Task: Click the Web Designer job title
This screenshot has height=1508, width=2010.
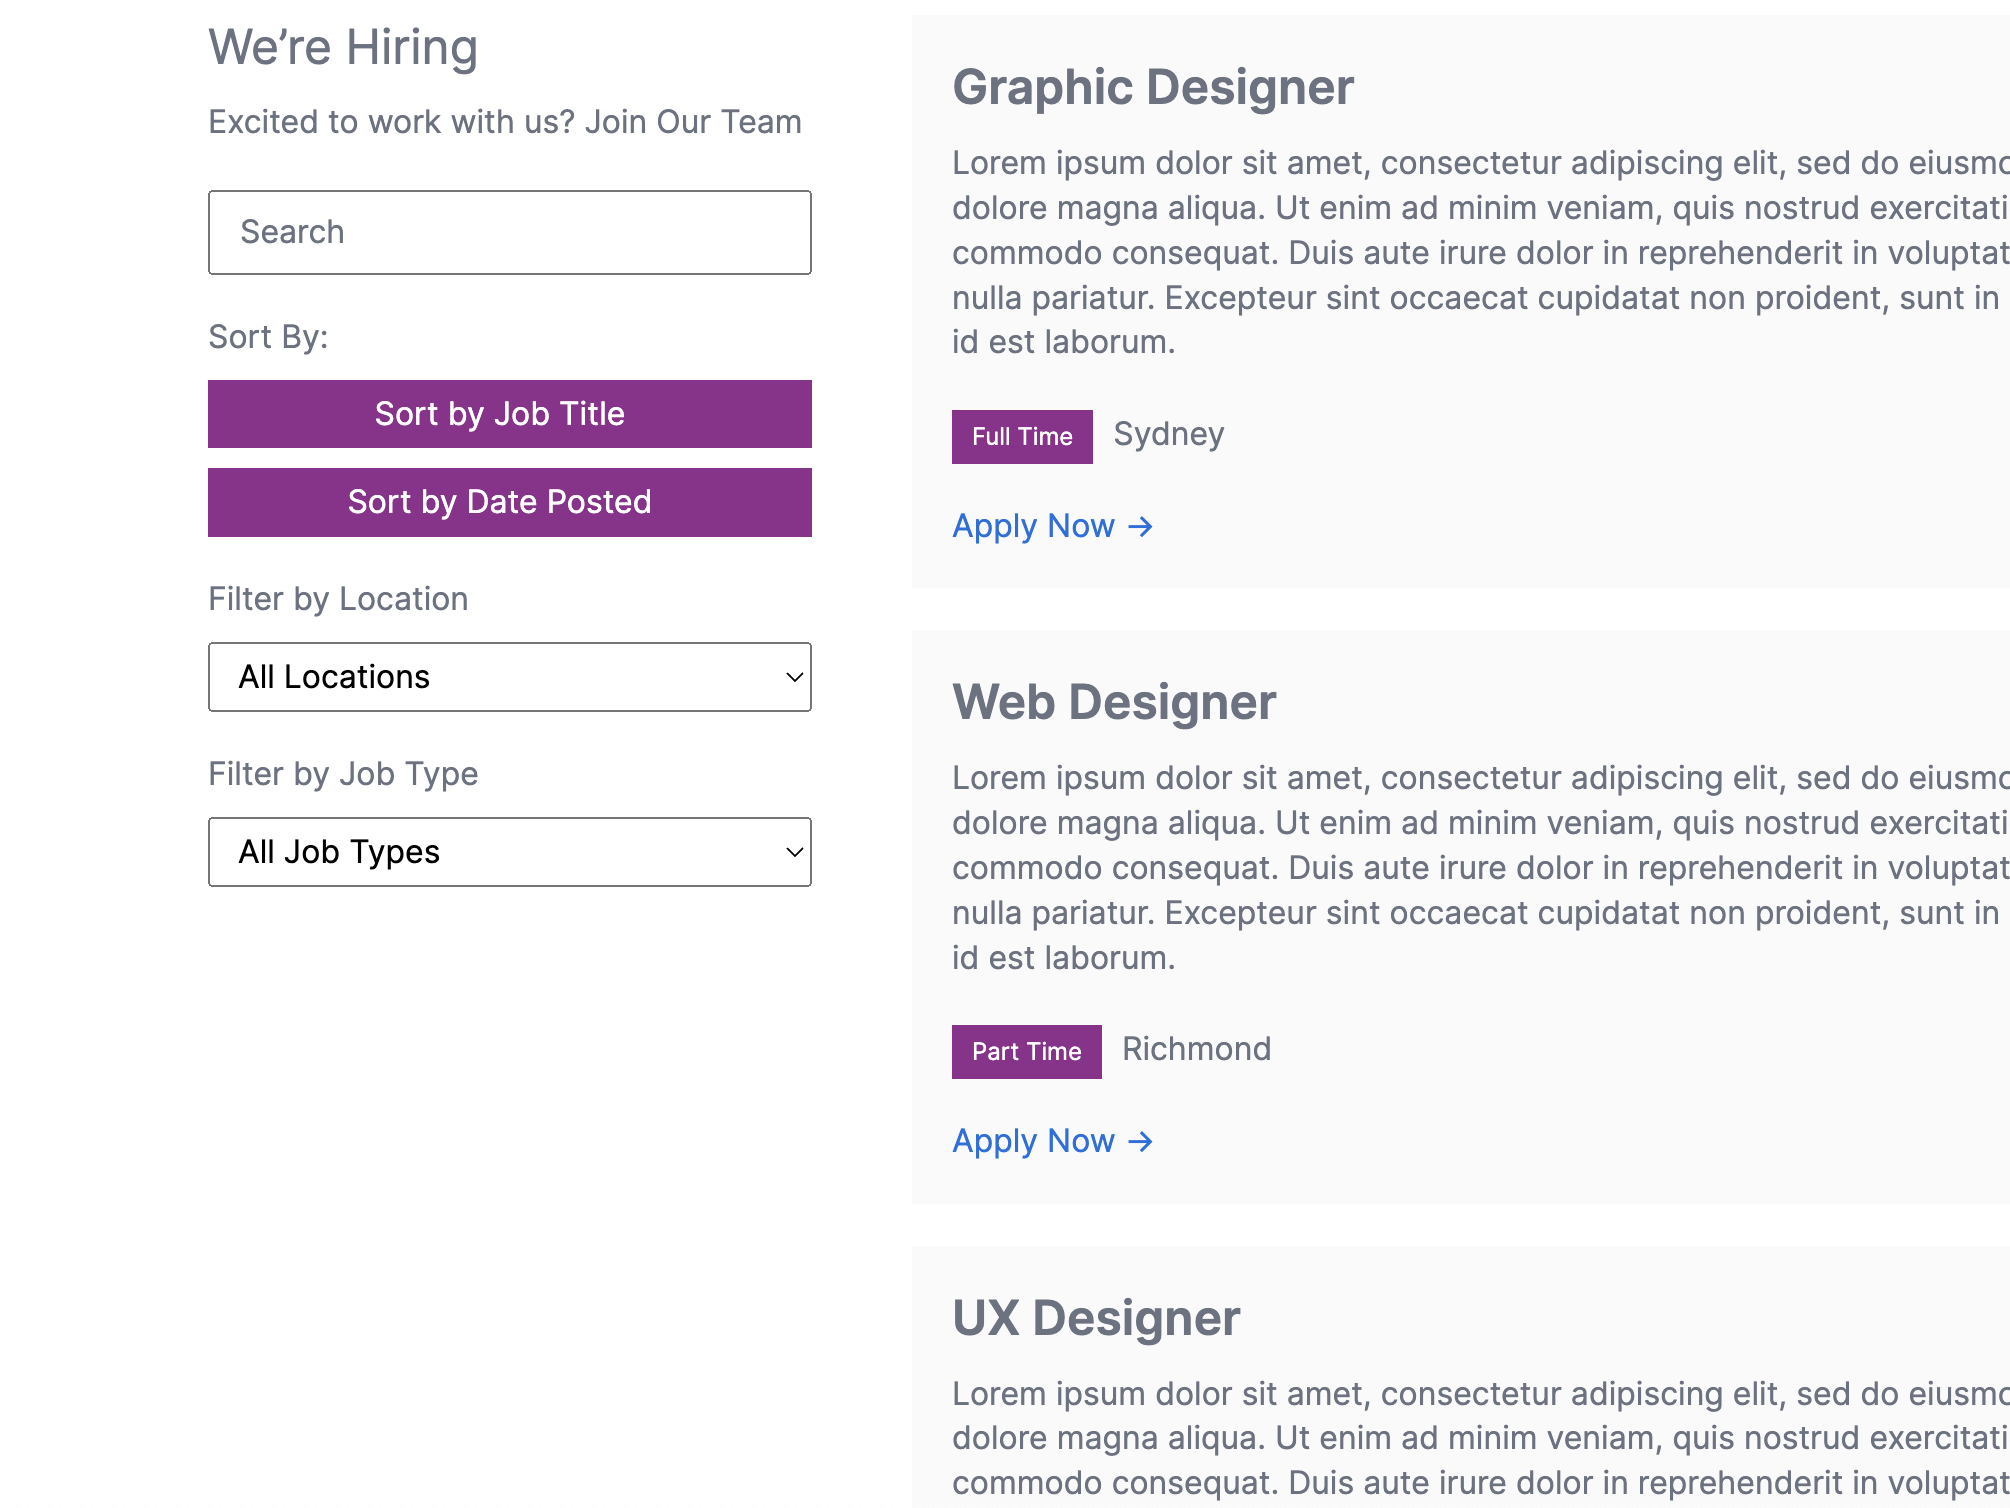Action: pyautogui.click(x=1113, y=702)
